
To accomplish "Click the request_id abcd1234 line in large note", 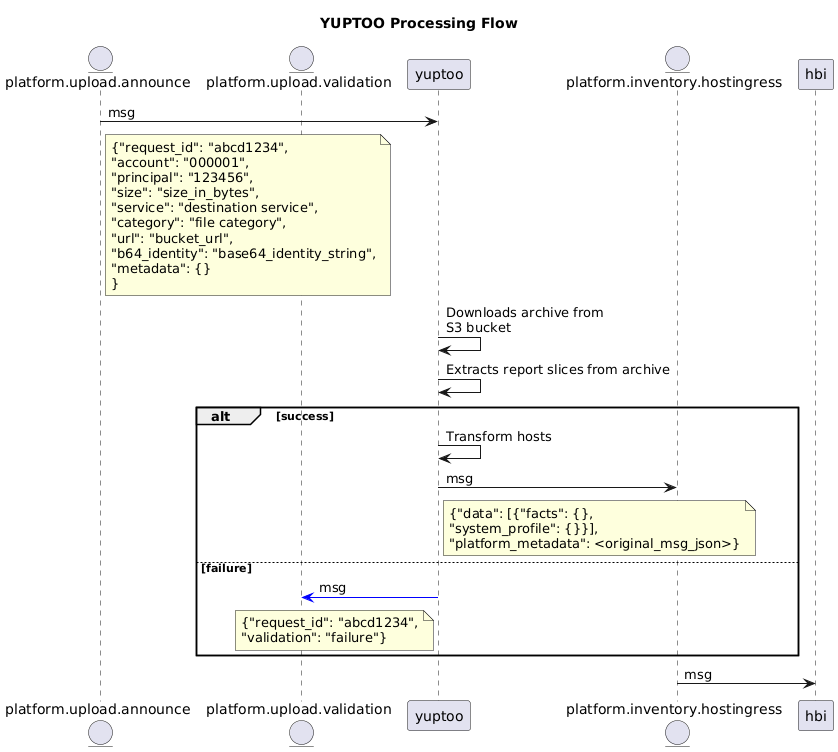I will pos(200,148).
